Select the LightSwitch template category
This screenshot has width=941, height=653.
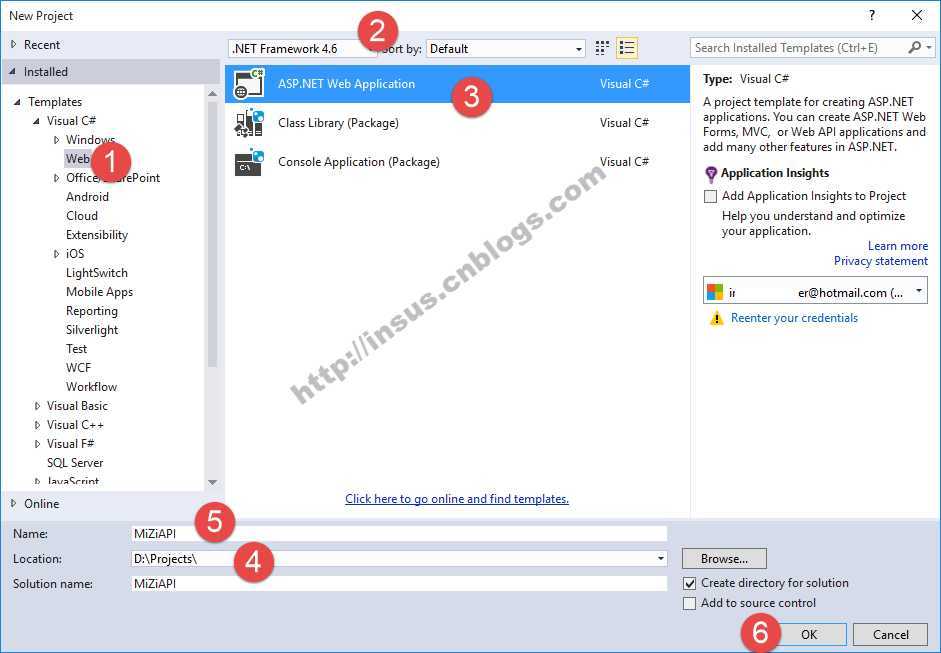tap(97, 273)
